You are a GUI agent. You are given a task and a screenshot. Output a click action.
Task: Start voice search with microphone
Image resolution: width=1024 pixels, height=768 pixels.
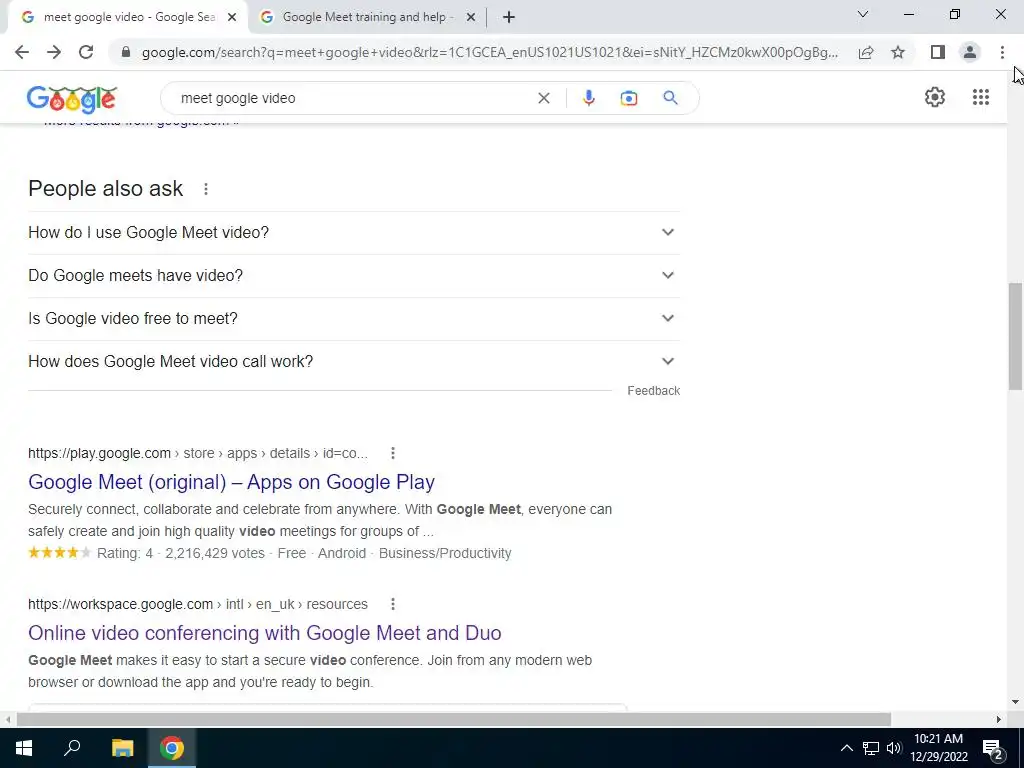[588, 98]
